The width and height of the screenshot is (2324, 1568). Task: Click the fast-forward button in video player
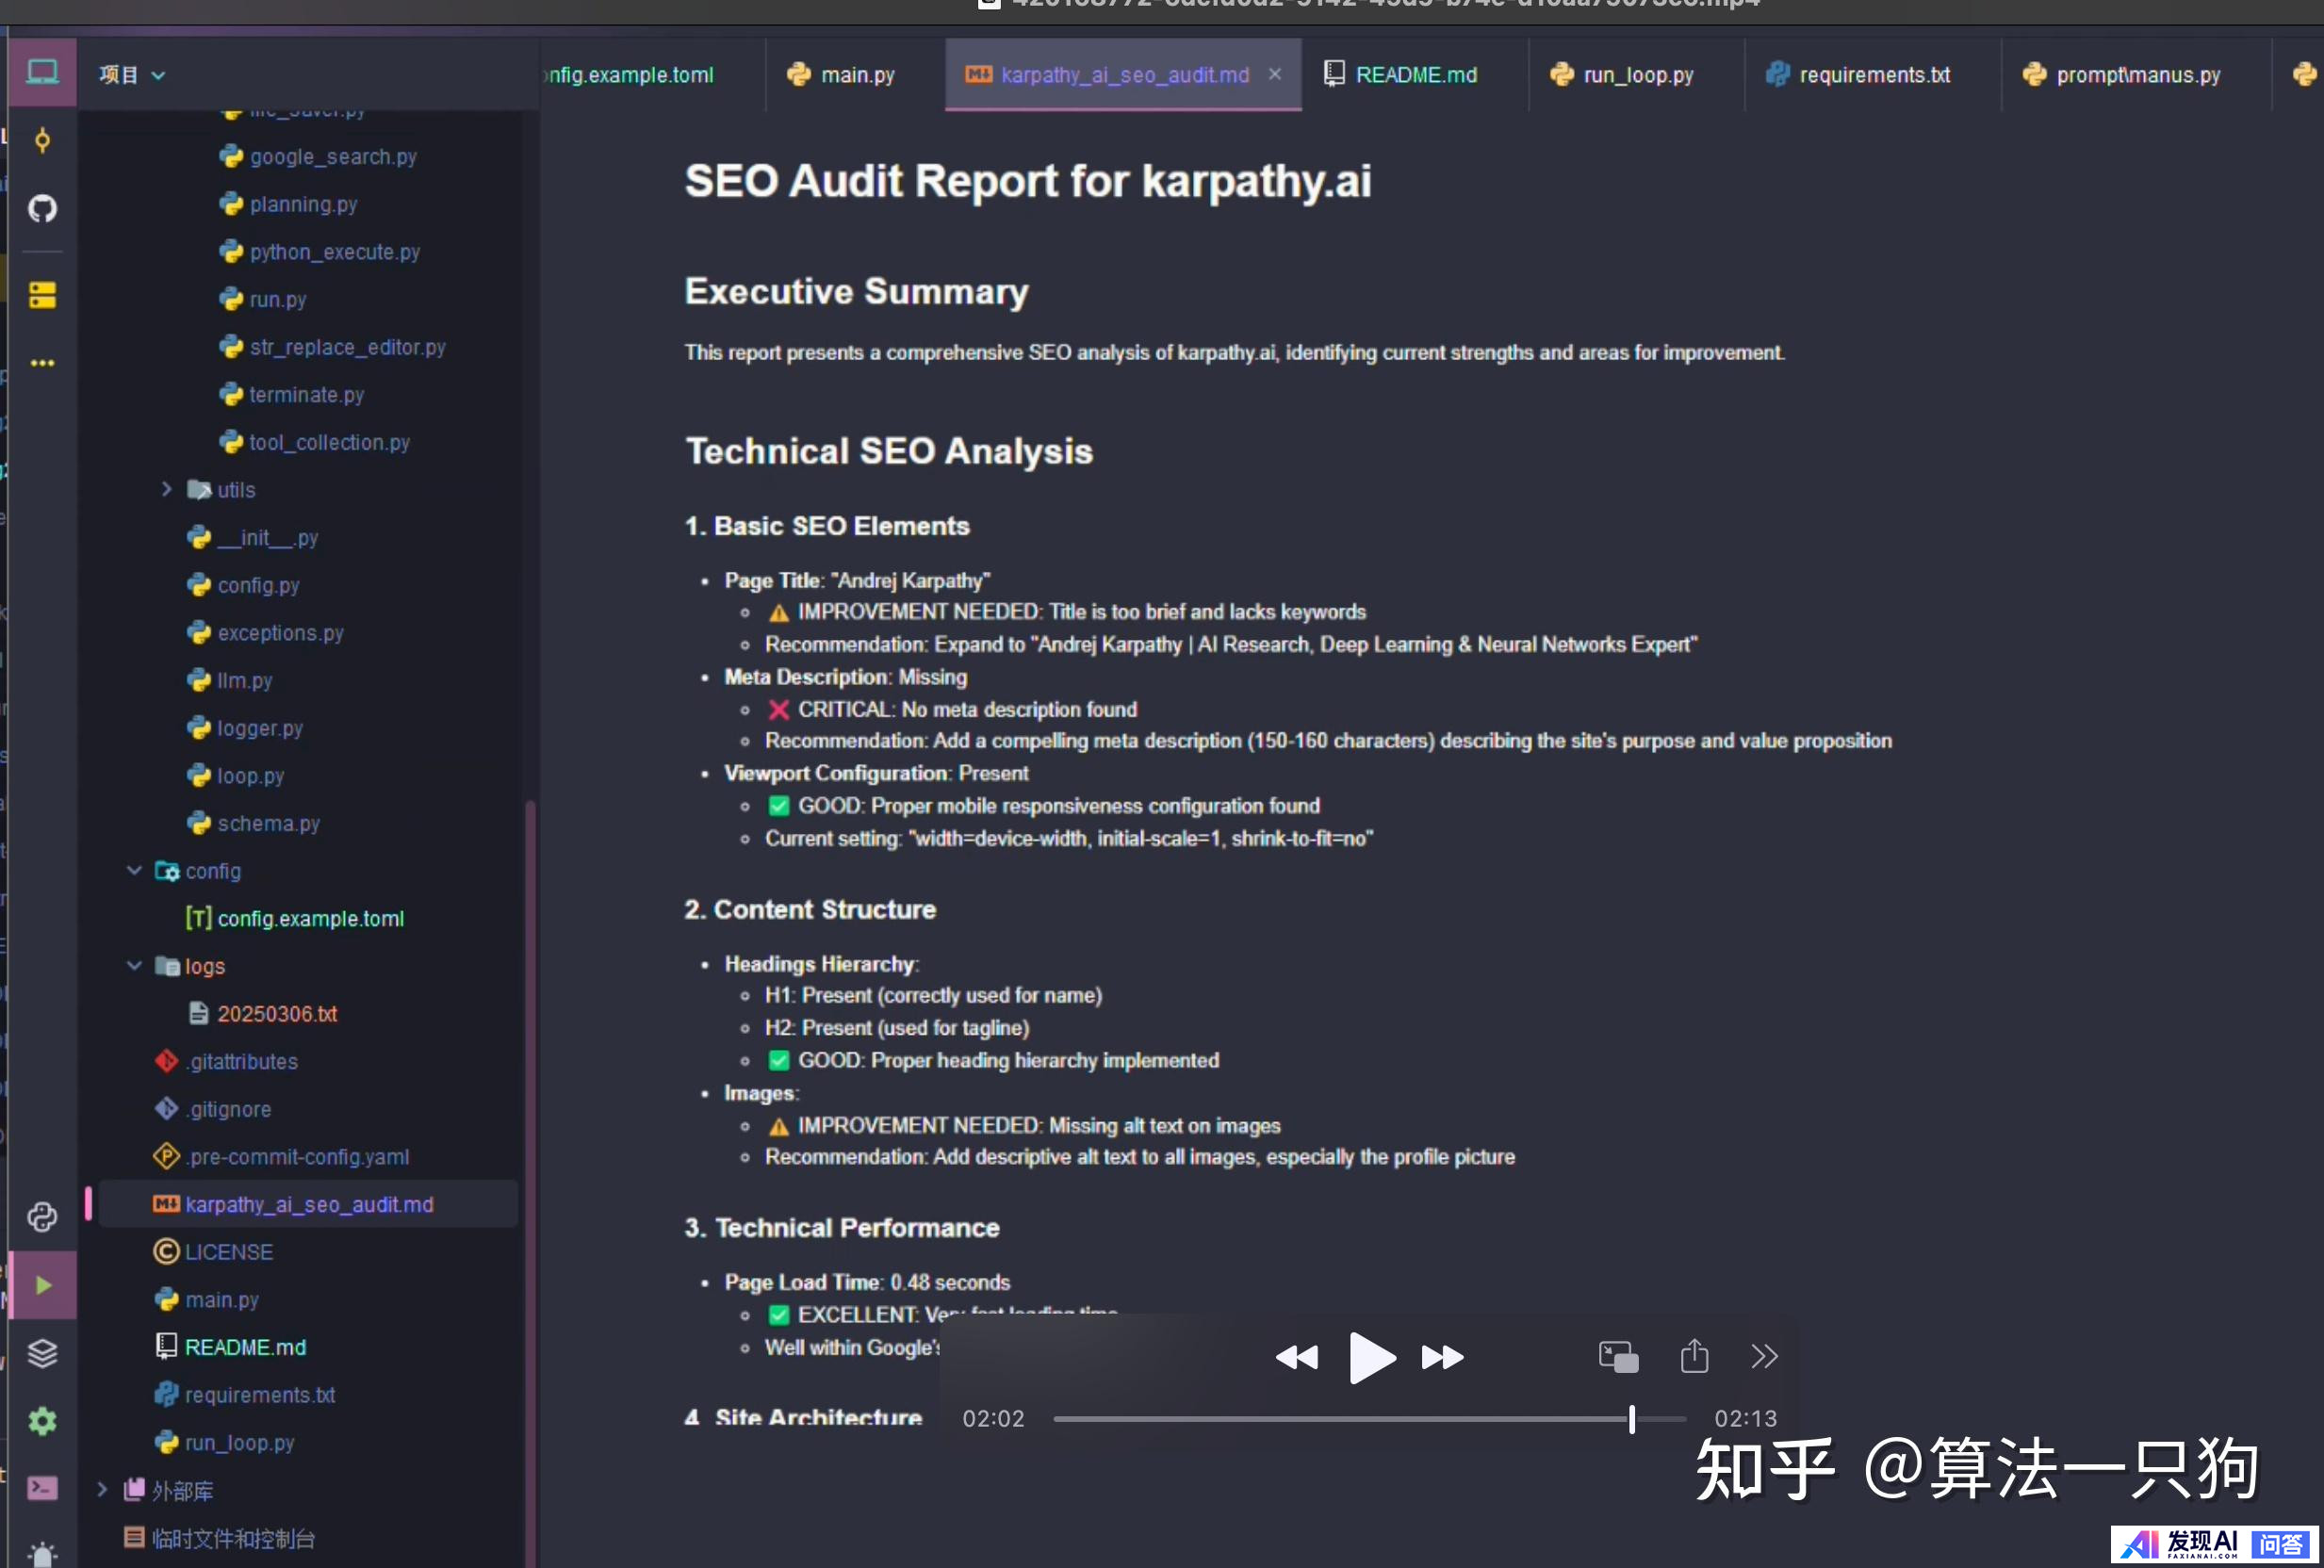pos(1443,1357)
